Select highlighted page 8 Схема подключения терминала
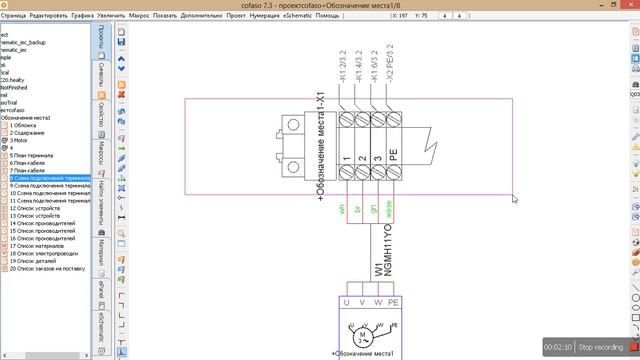640x360 pixels. [x=50, y=178]
